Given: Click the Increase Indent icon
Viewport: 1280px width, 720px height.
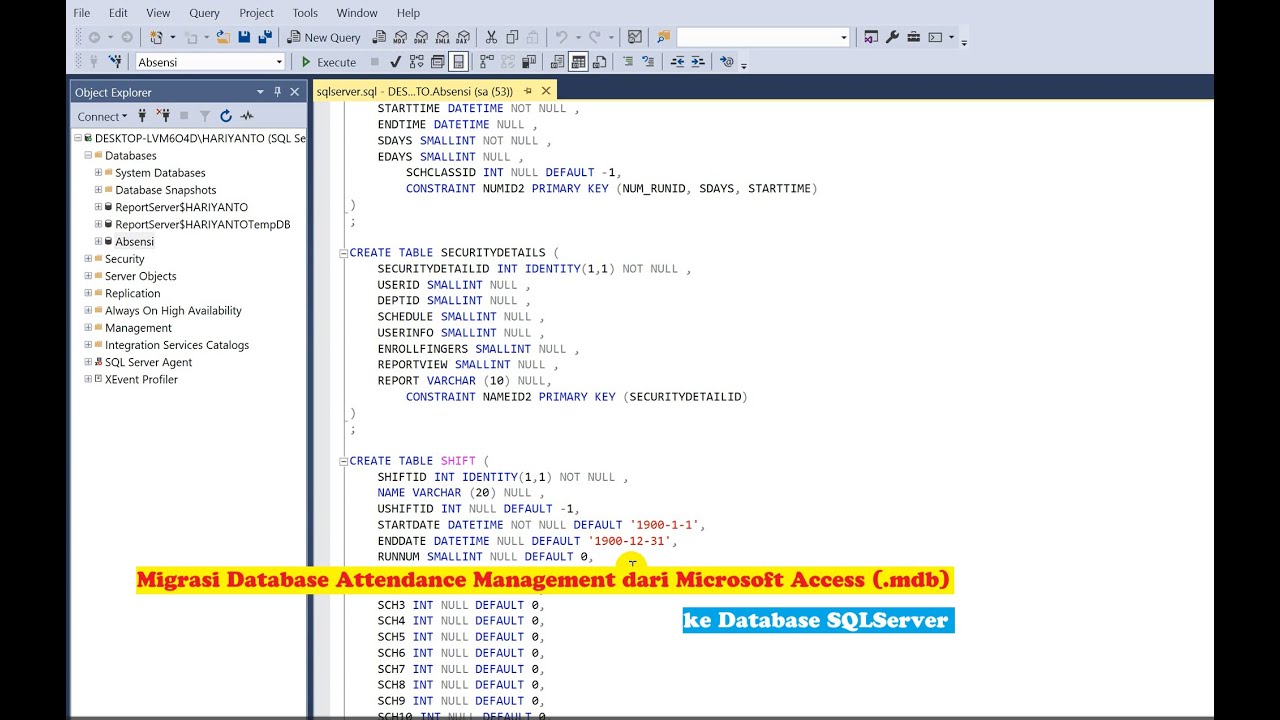Looking at the screenshot, I should [x=698, y=62].
